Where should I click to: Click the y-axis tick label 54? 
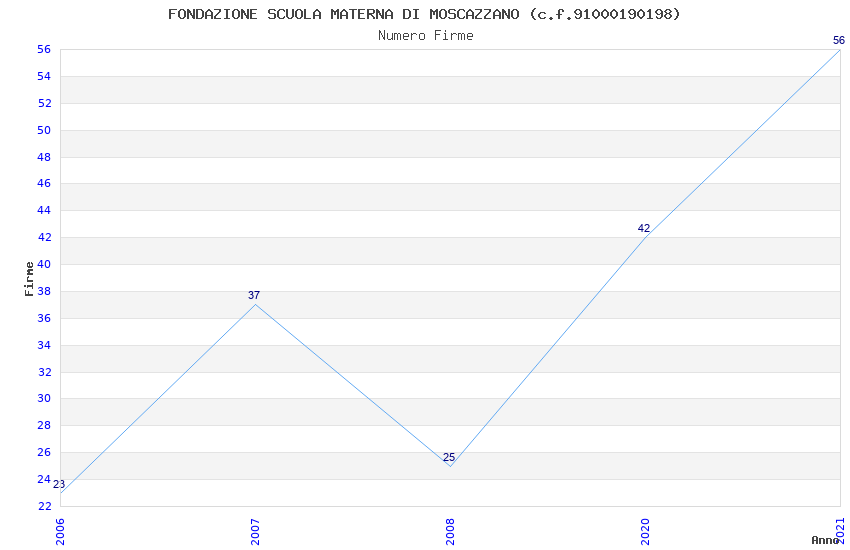pos(44,76)
